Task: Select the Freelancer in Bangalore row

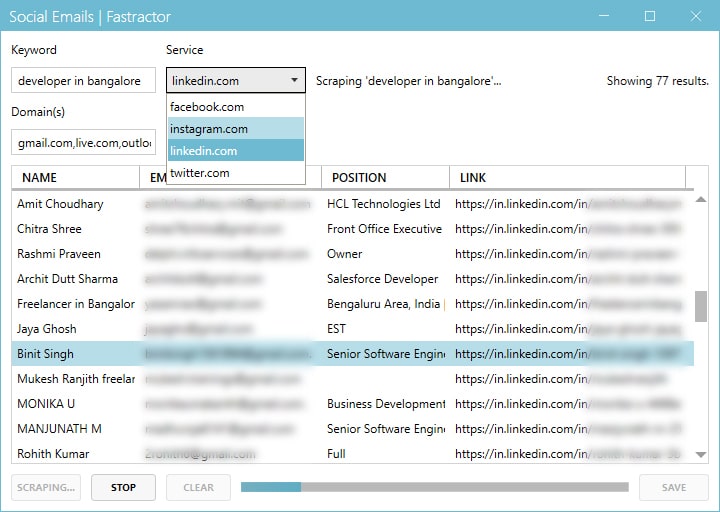Action: (x=353, y=304)
